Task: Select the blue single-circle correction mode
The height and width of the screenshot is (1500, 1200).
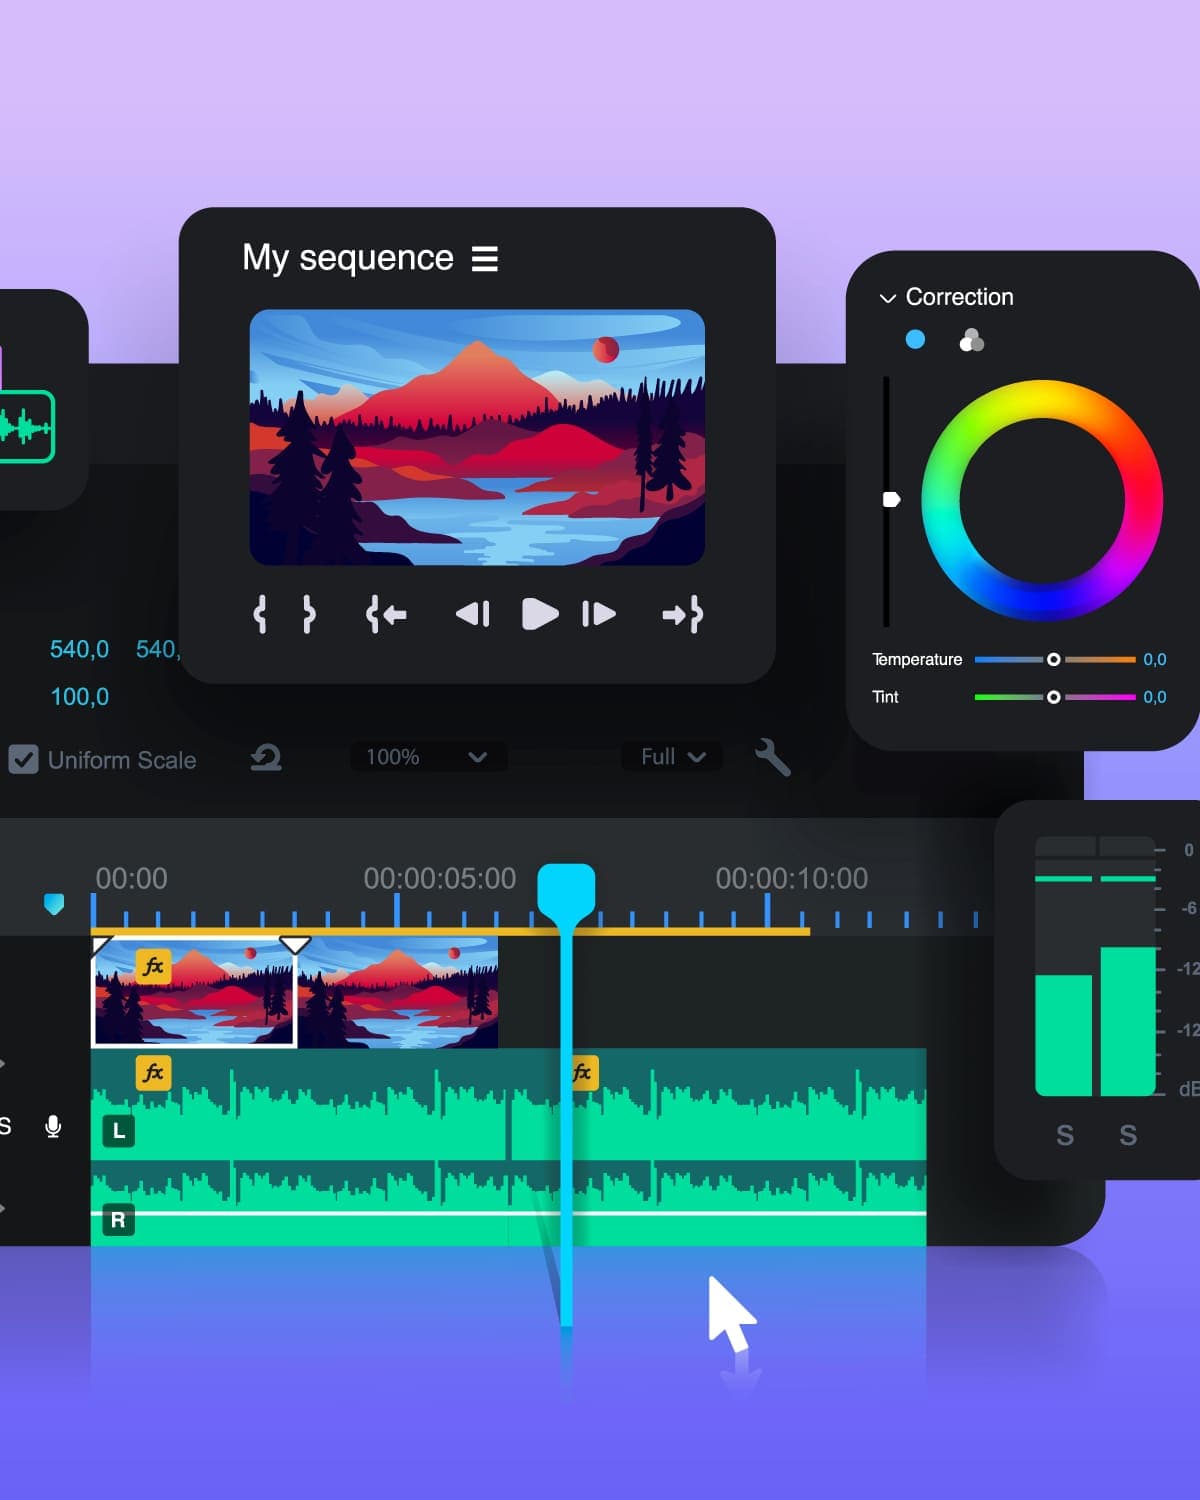Action: pyautogui.click(x=915, y=340)
